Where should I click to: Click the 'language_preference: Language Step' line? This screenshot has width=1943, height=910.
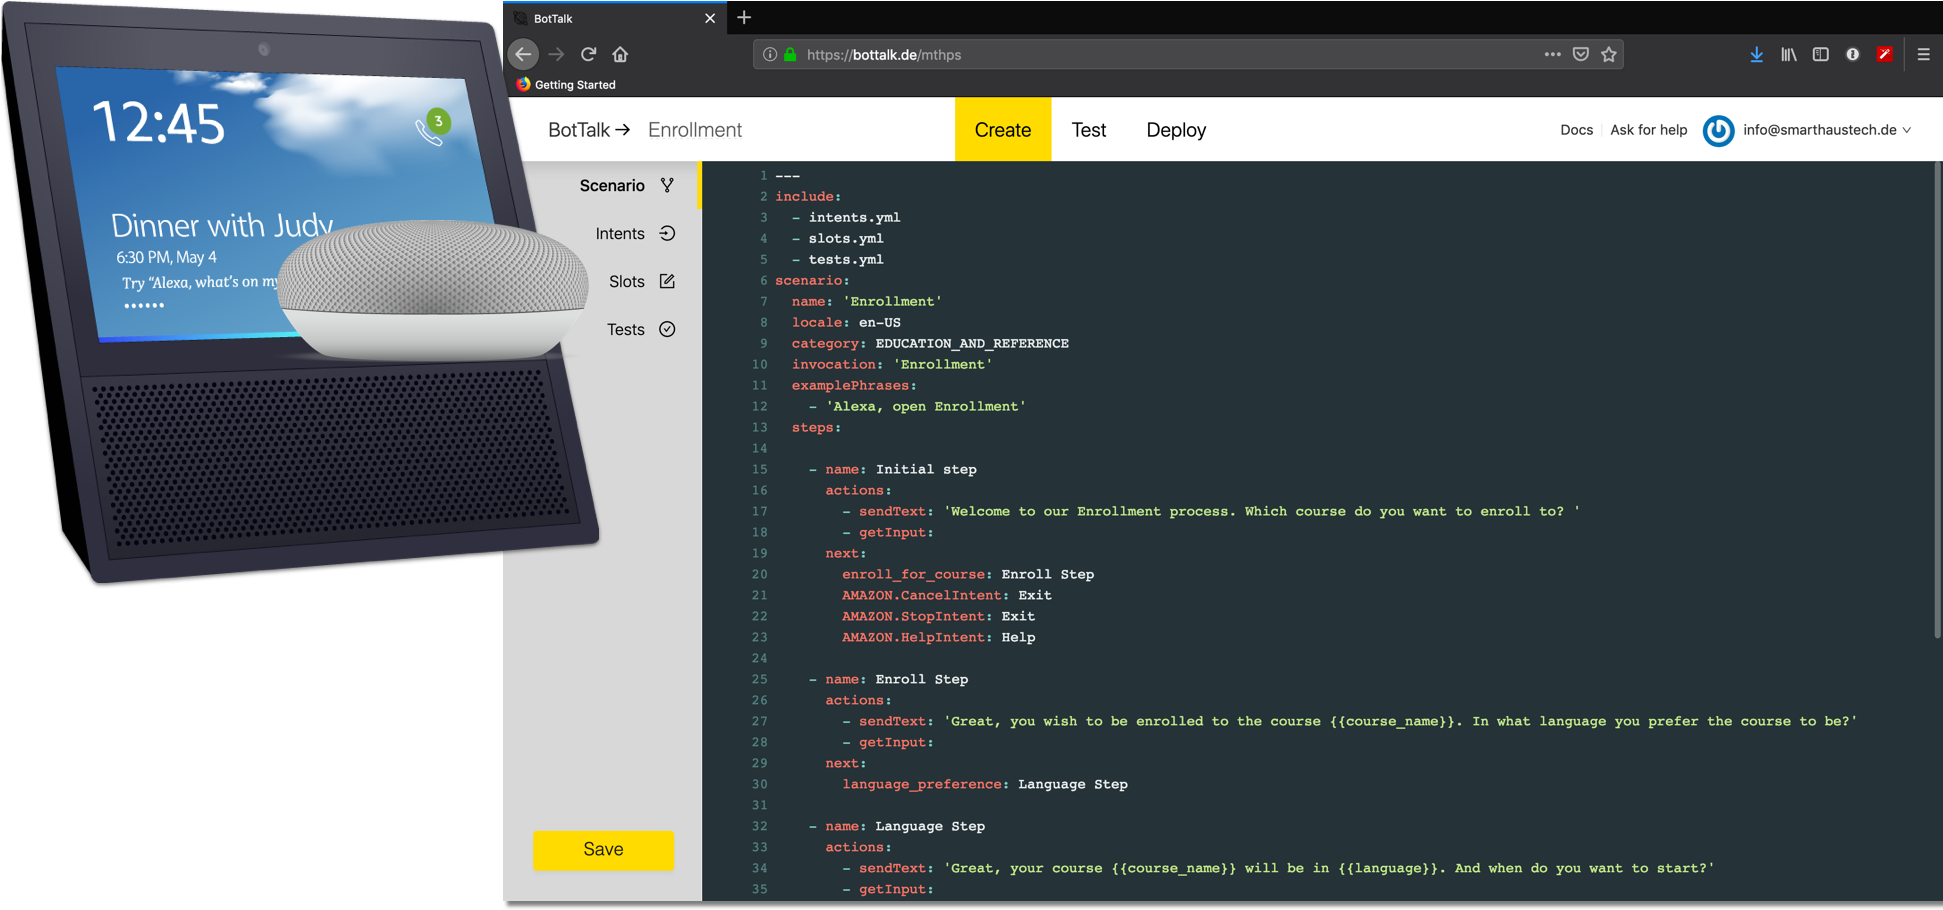coord(985,784)
